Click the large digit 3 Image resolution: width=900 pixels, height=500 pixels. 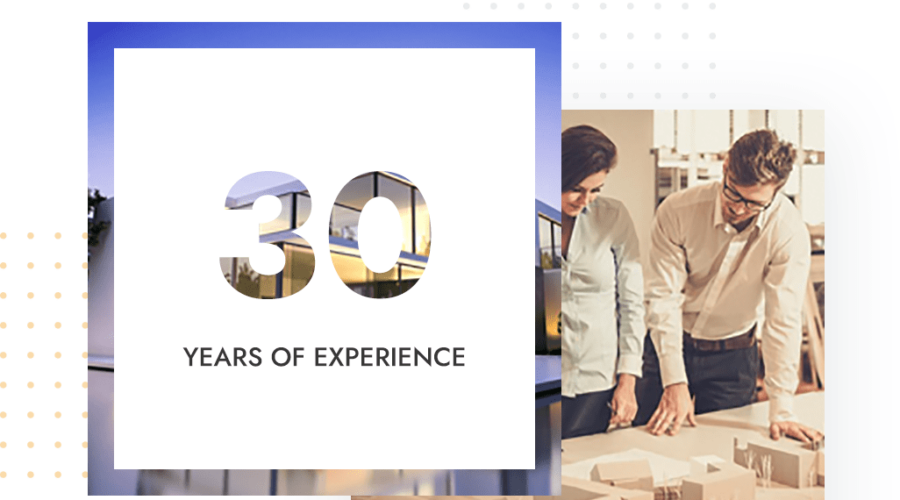267,236
